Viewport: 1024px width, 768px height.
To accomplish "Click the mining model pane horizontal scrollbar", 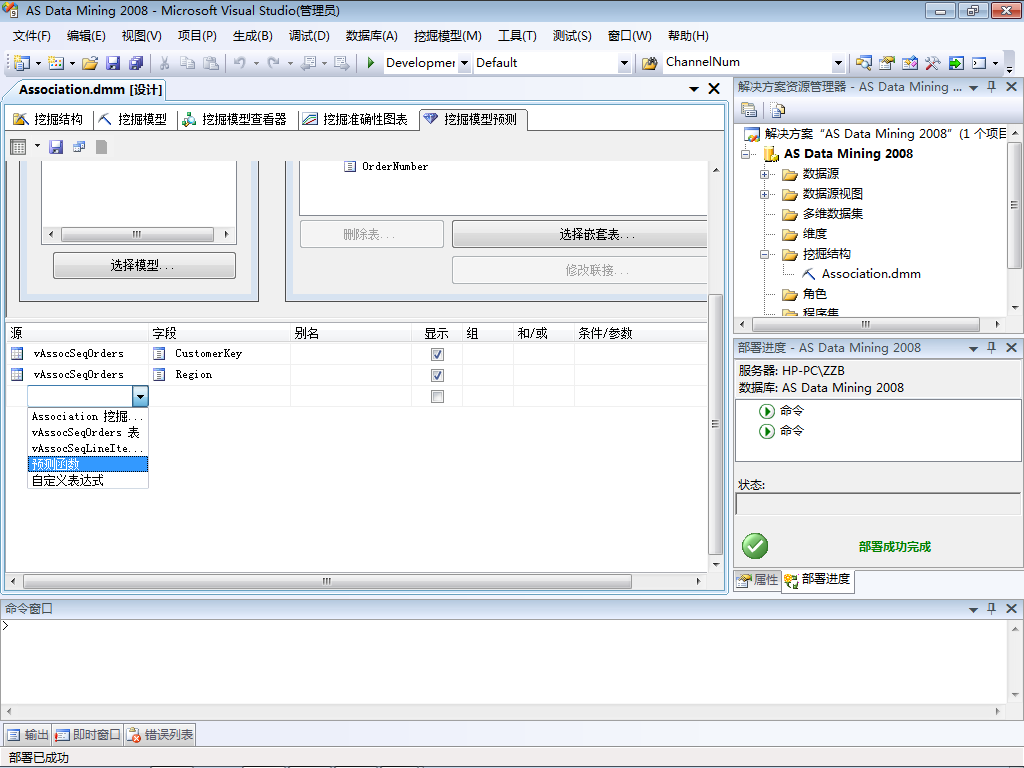I will 137,234.
